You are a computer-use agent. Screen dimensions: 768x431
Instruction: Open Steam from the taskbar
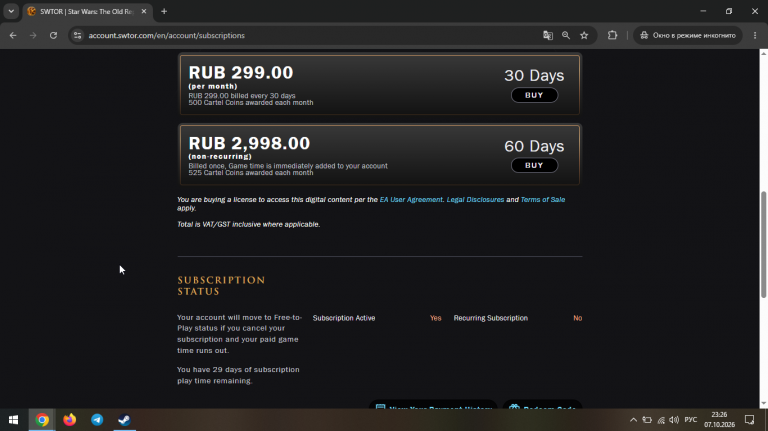[124, 420]
